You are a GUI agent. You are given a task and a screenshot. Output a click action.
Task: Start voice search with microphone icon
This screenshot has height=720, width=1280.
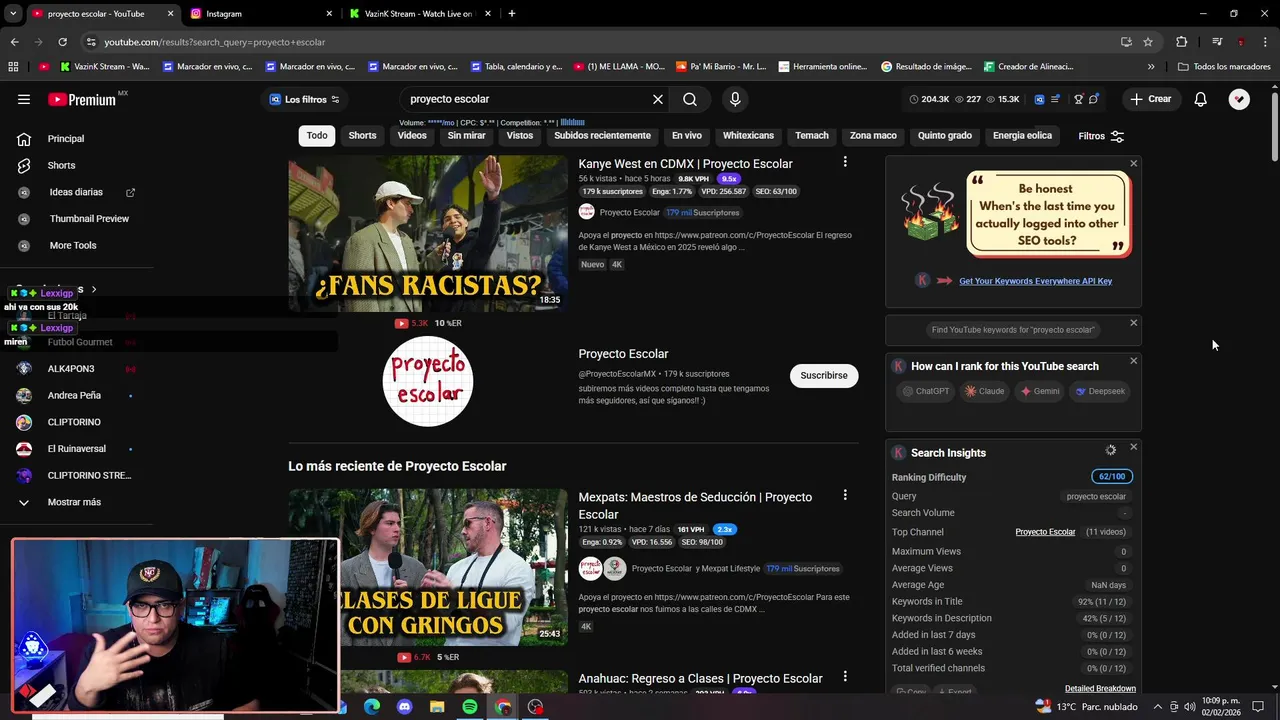point(735,99)
